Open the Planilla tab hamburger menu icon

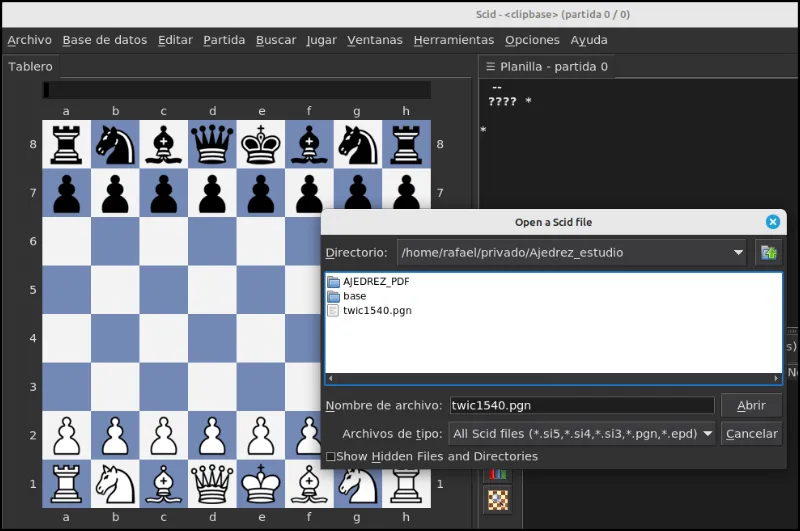coord(491,66)
